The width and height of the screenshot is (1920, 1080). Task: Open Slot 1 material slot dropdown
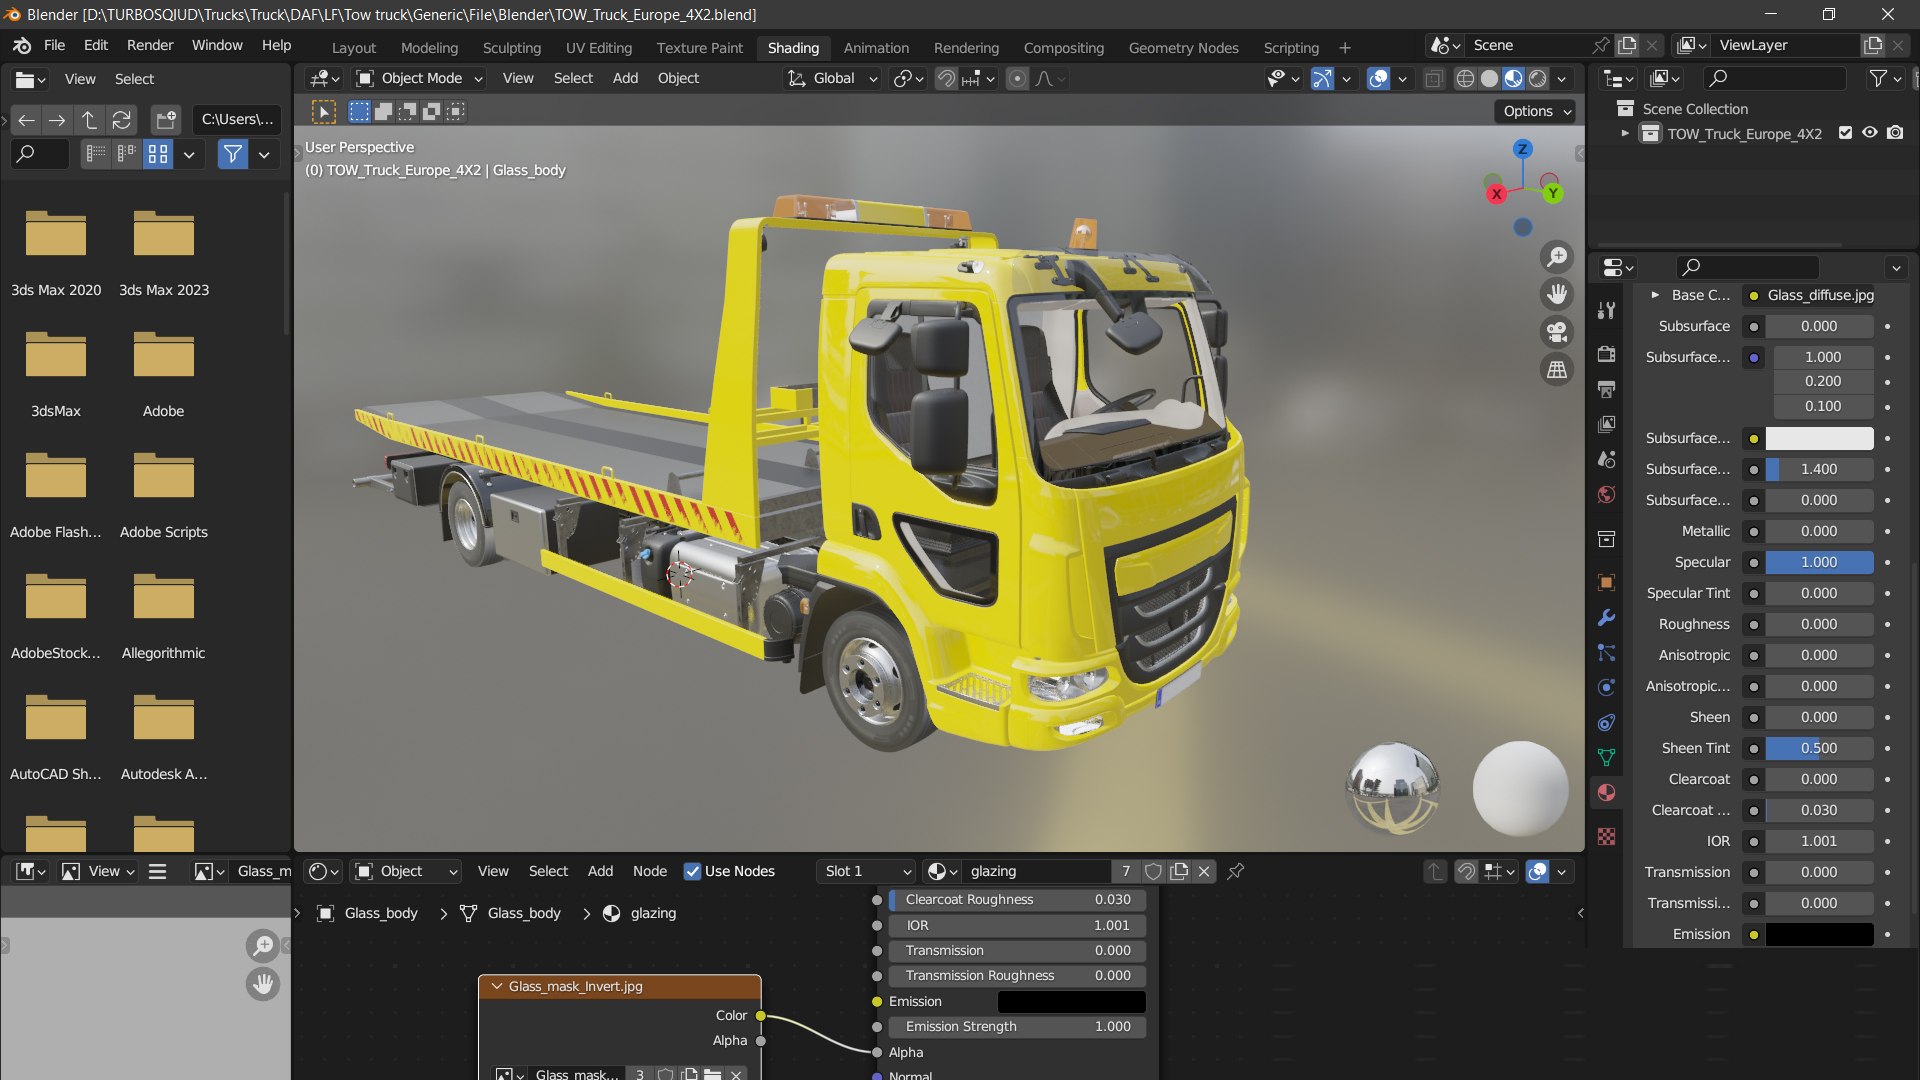[x=866, y=871]
